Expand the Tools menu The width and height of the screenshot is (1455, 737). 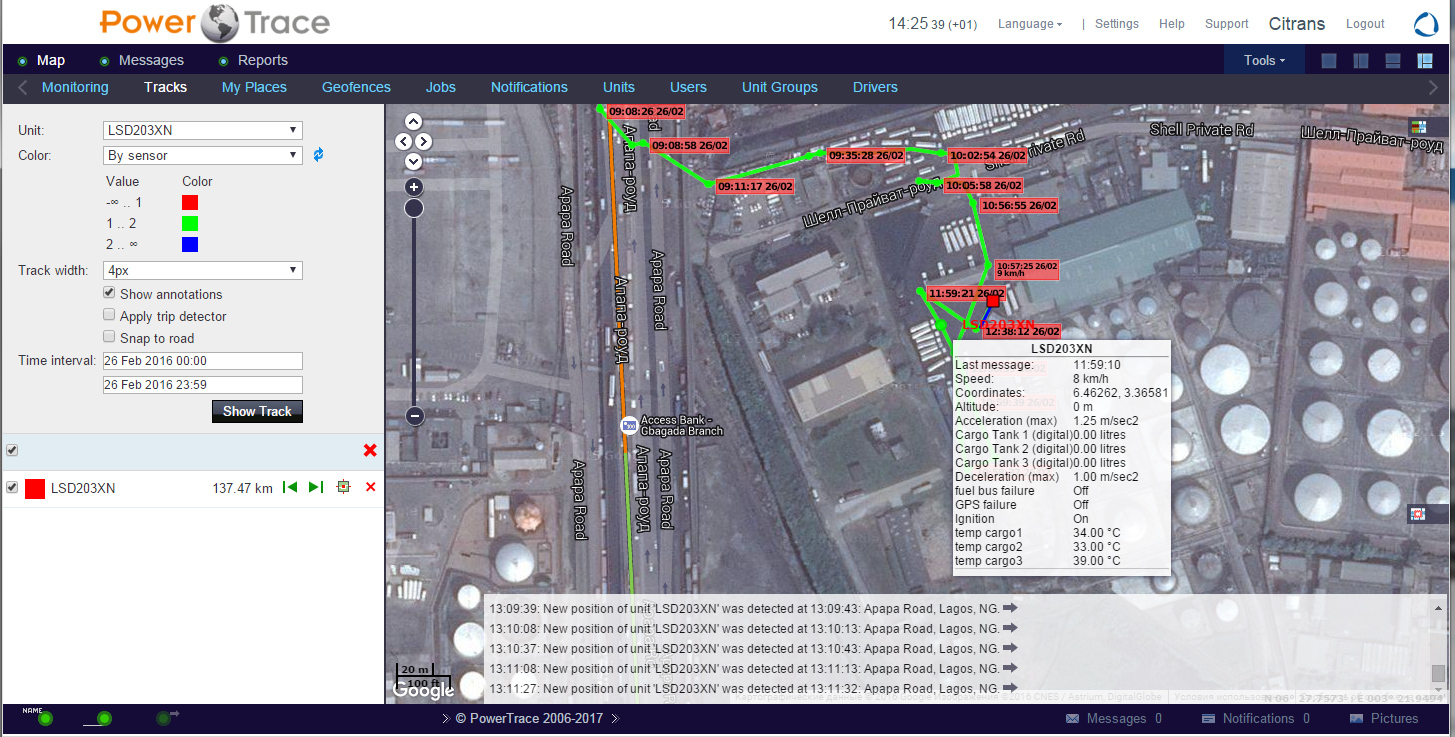point(1264,60)
